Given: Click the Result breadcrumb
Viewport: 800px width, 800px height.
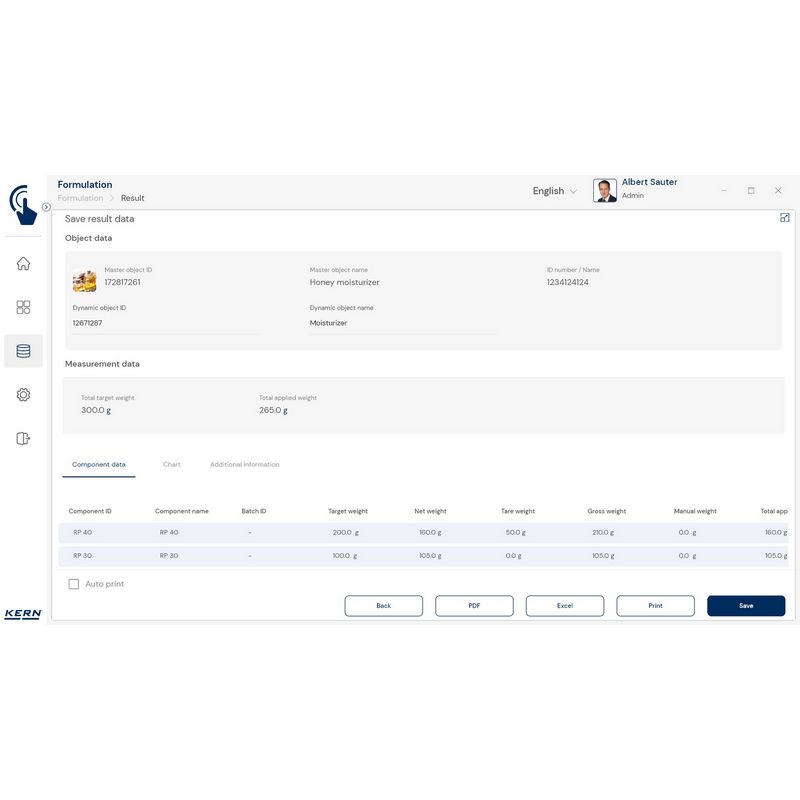Looking at the screenshot, I should click(x=133, y=198).
